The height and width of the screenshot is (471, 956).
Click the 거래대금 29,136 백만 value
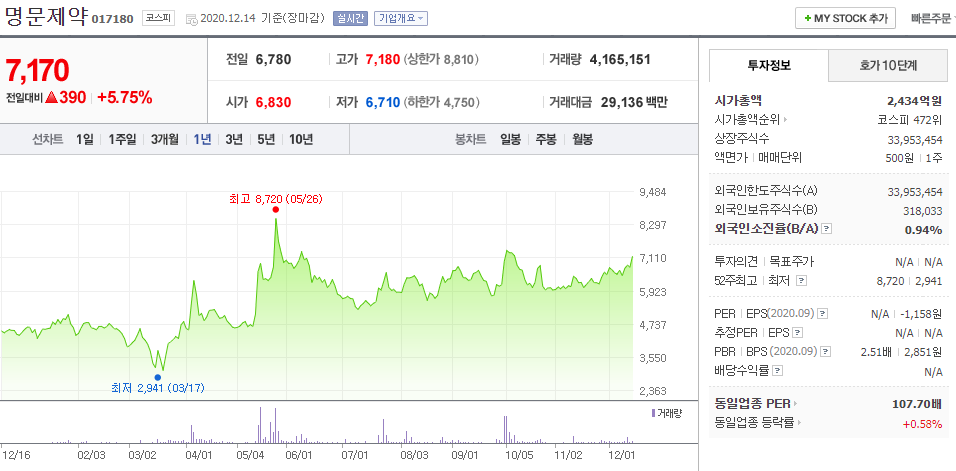(634, 102)
